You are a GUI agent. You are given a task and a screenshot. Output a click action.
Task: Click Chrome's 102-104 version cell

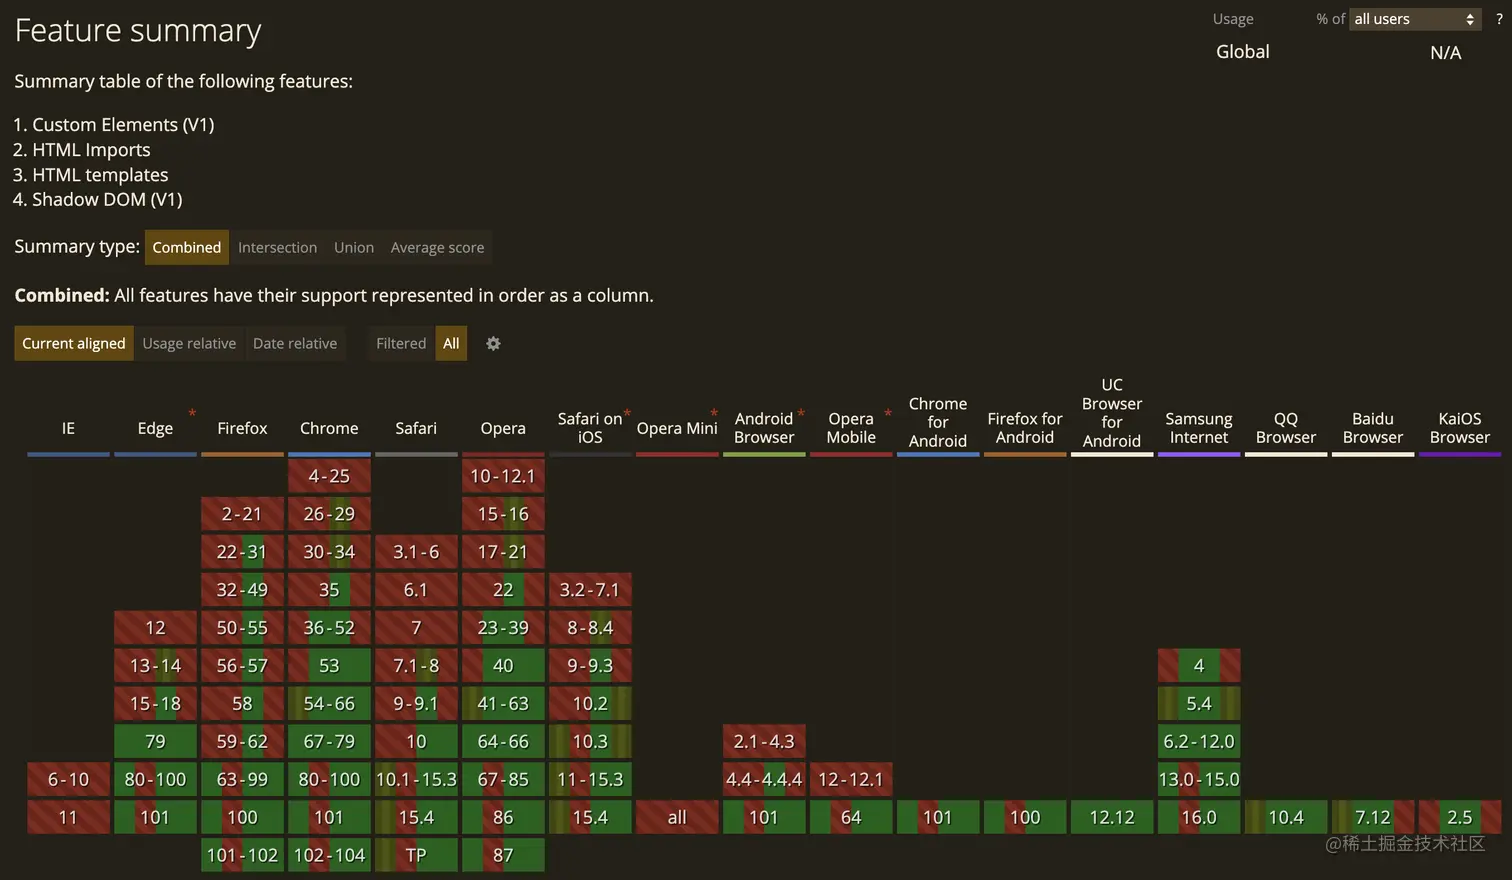click(329, 854)
